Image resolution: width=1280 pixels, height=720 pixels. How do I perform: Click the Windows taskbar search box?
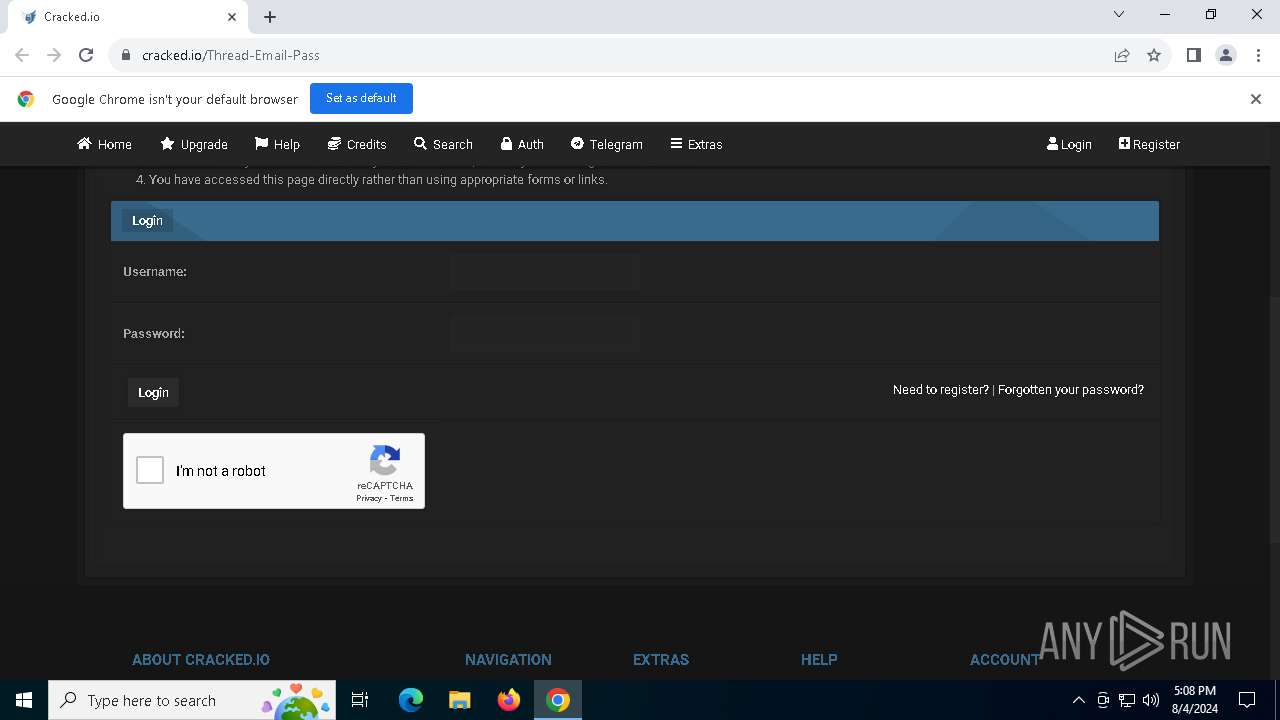pos(192,700)
